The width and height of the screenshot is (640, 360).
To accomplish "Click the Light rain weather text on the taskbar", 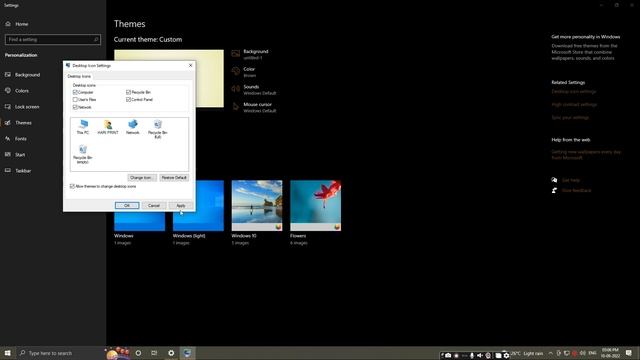I will click(x=533, y=353).
